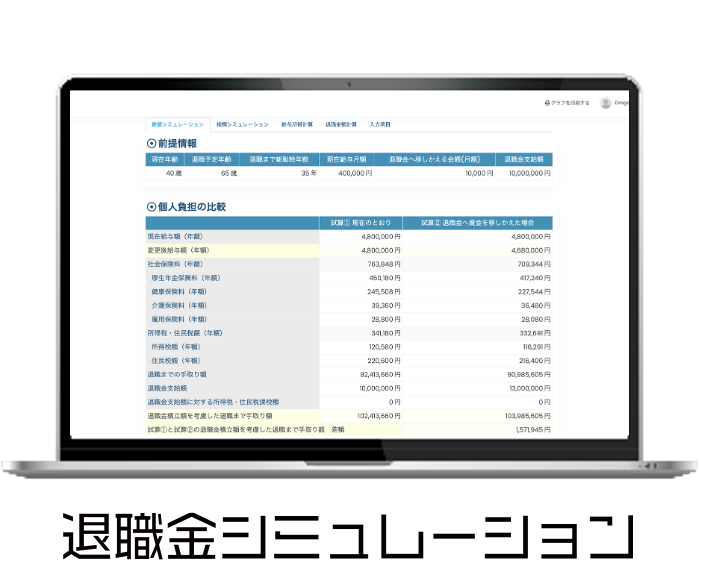Screen dimensions: 701x563
Task: Select the 現在給与月額 value 400,000円
Action: click(x=354, y=173)
